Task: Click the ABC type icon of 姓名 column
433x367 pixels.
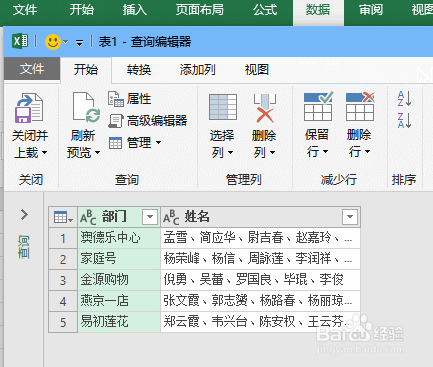Action: point(171,218)
